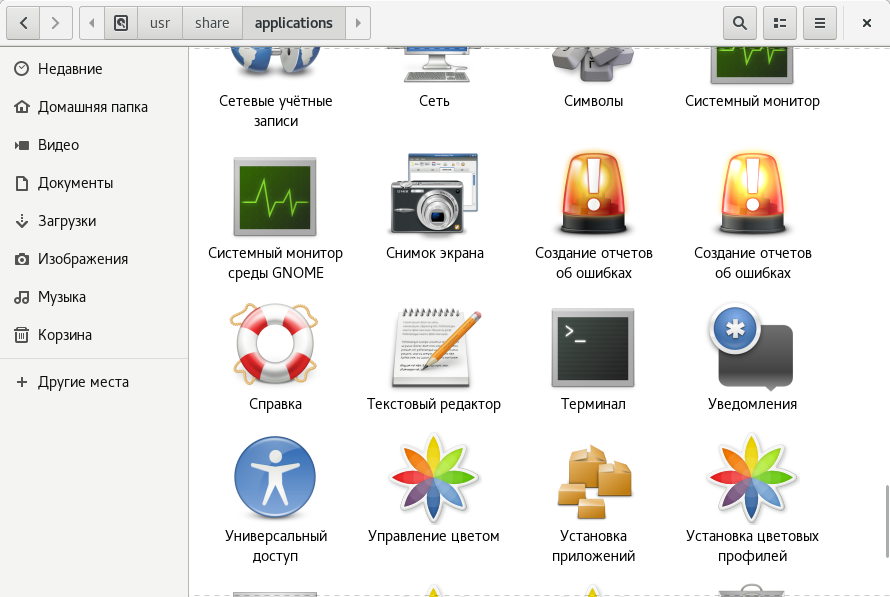The height and width of the screenshot is (597, 890).
Task: Select the right Создание отчетов об ошибках icon
Action: 753,194
